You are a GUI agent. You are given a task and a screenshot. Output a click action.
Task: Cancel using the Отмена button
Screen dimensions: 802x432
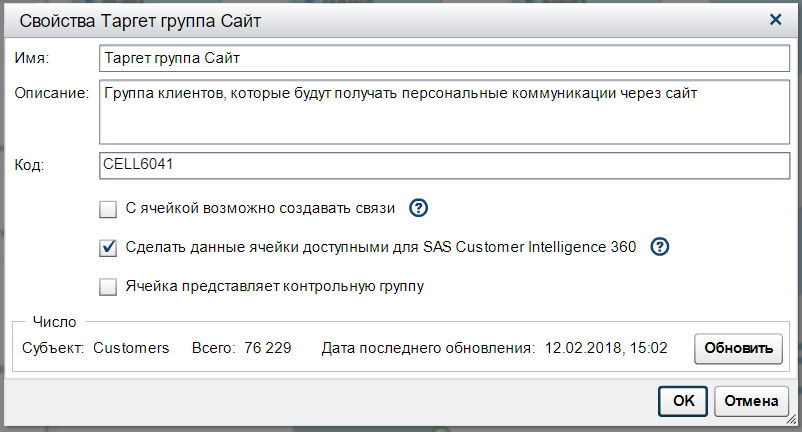[x=751, y=401]
